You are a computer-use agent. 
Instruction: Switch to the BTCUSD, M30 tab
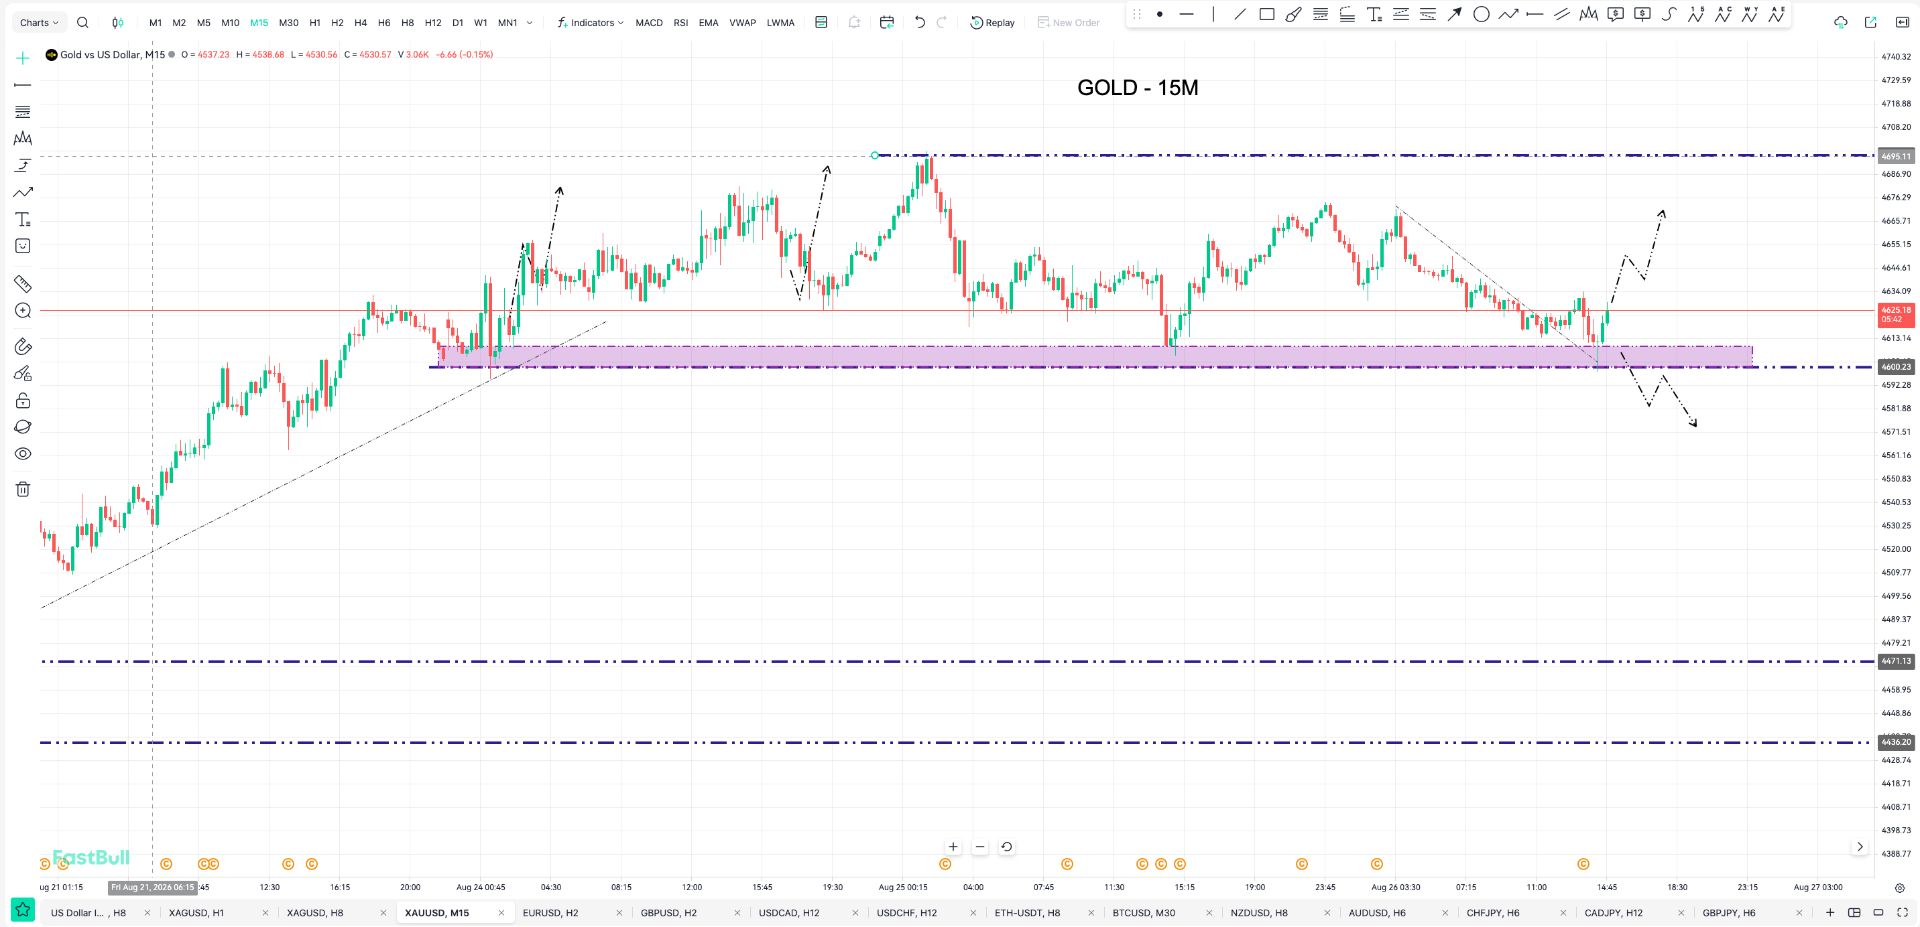pos(1144,912)
